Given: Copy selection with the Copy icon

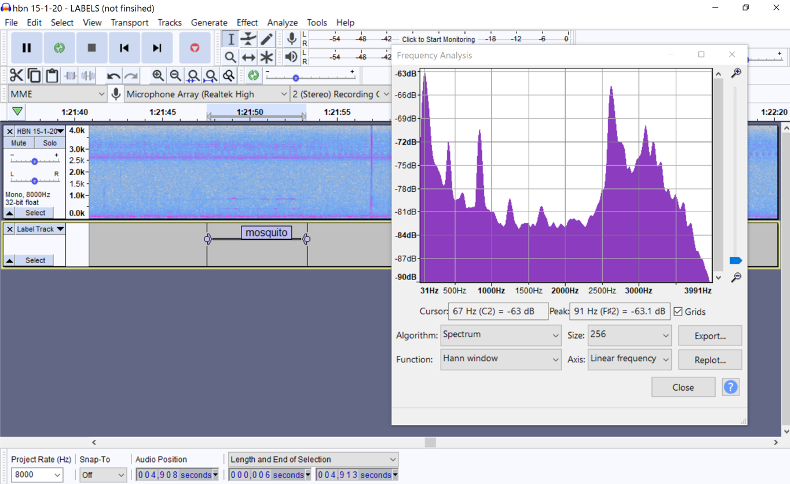Looking at the screenshot, I should click(x=34, y=76).
